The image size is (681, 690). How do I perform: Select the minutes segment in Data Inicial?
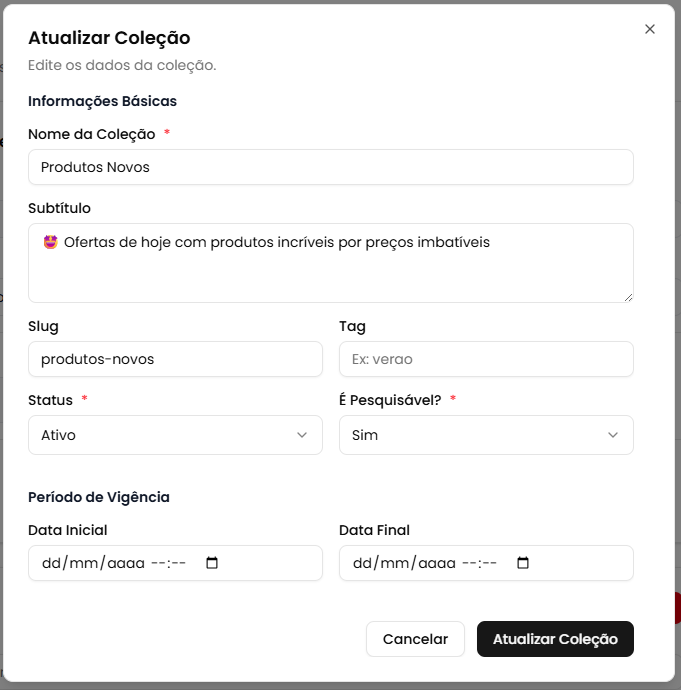coord(179,563)
